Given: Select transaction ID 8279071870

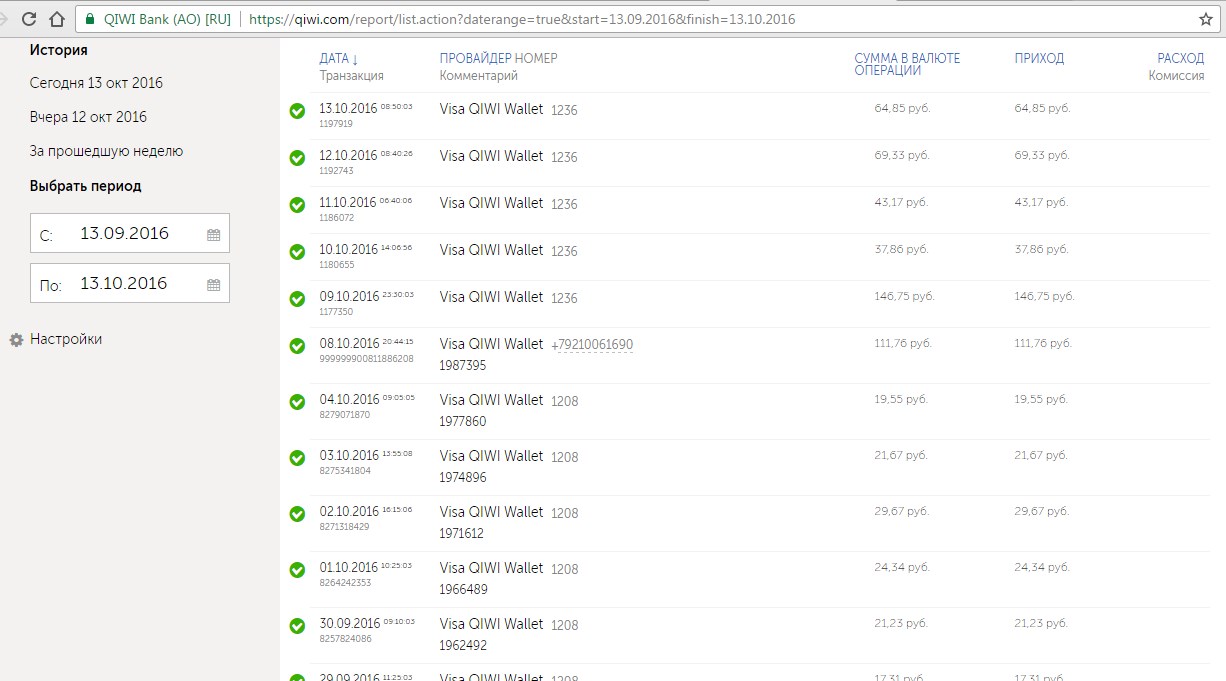Looking at the screenshot, I should coord(345,415).
